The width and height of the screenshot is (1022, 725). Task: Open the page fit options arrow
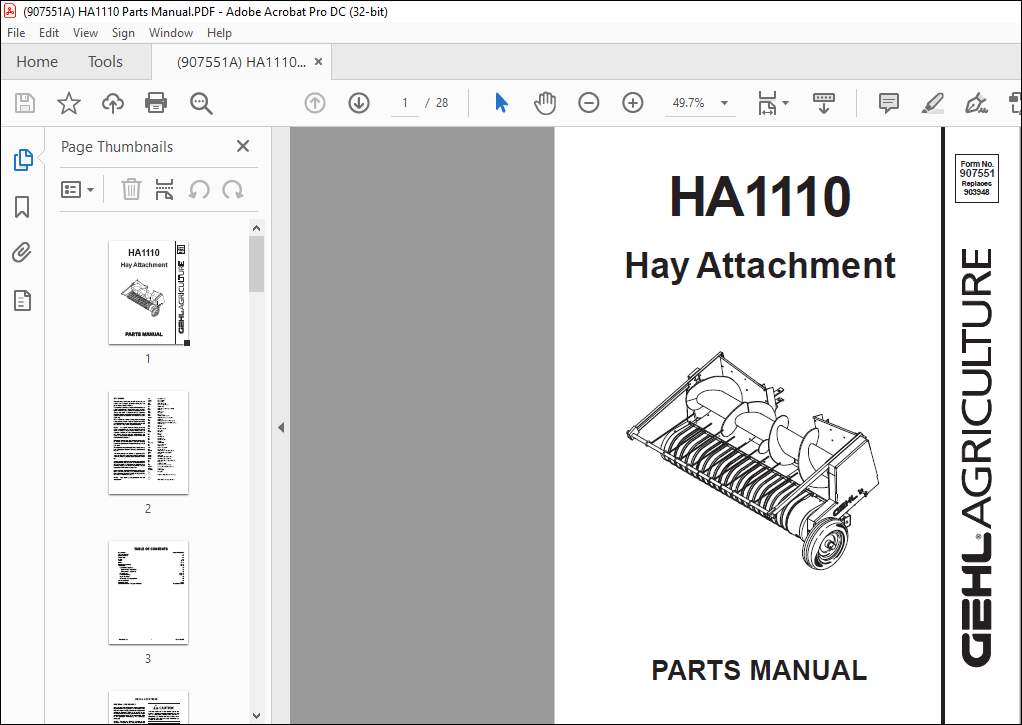(x=785, y=103)
